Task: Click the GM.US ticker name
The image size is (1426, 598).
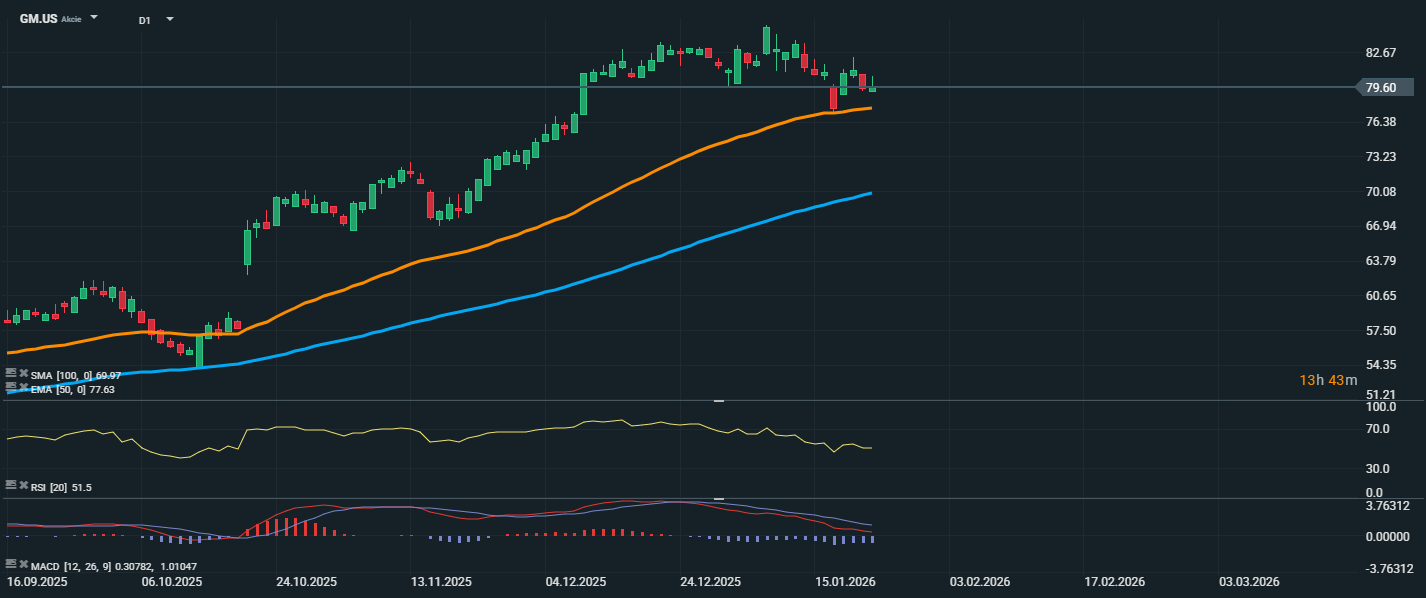Action: [38, 19]
